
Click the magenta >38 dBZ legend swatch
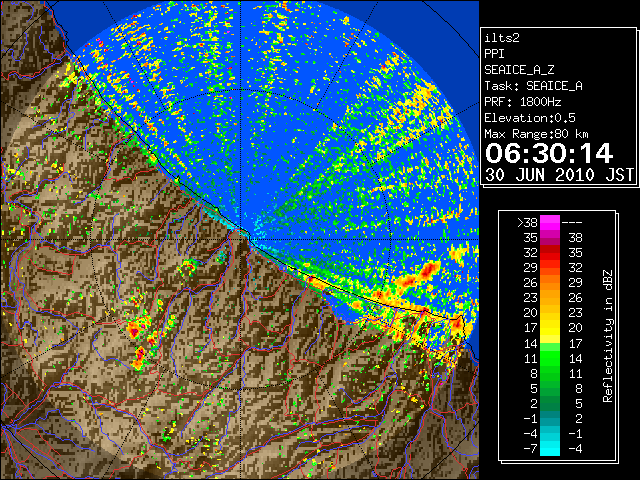(x=550, y=223)
